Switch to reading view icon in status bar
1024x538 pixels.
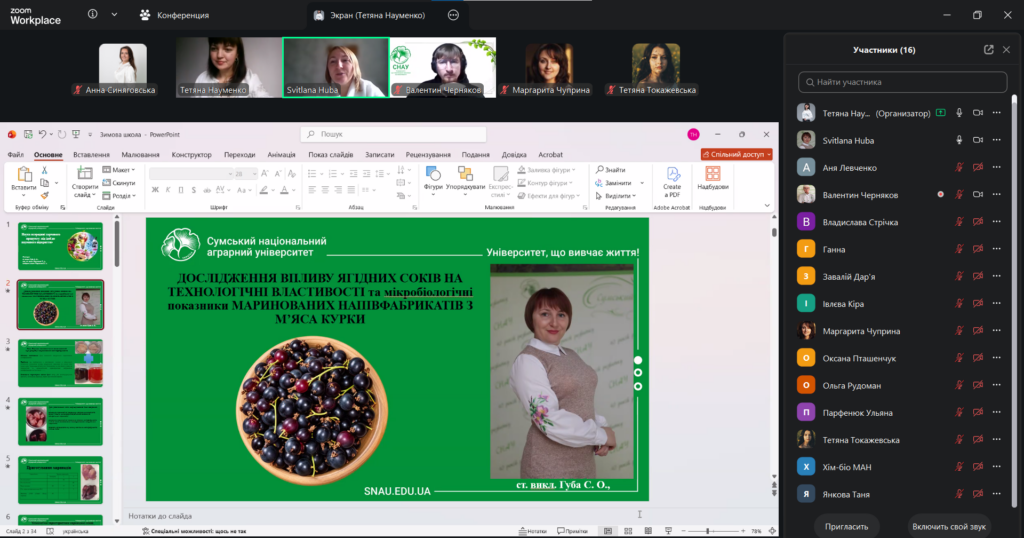tap(648, 531)
